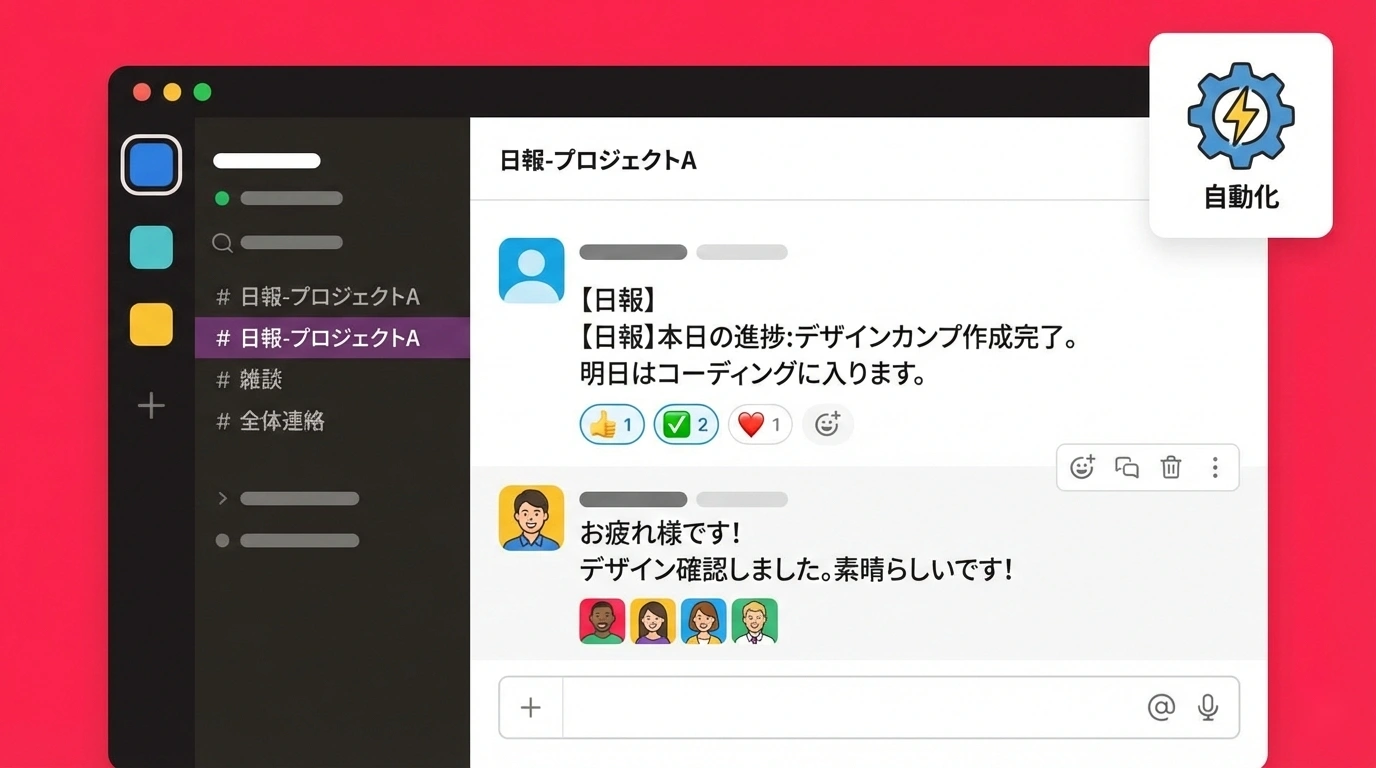Screen dimensions: 1376x768
Task: Add emoji reaction from message hover toolbar
Action: pyautogui.click(x=1082, y=467)
